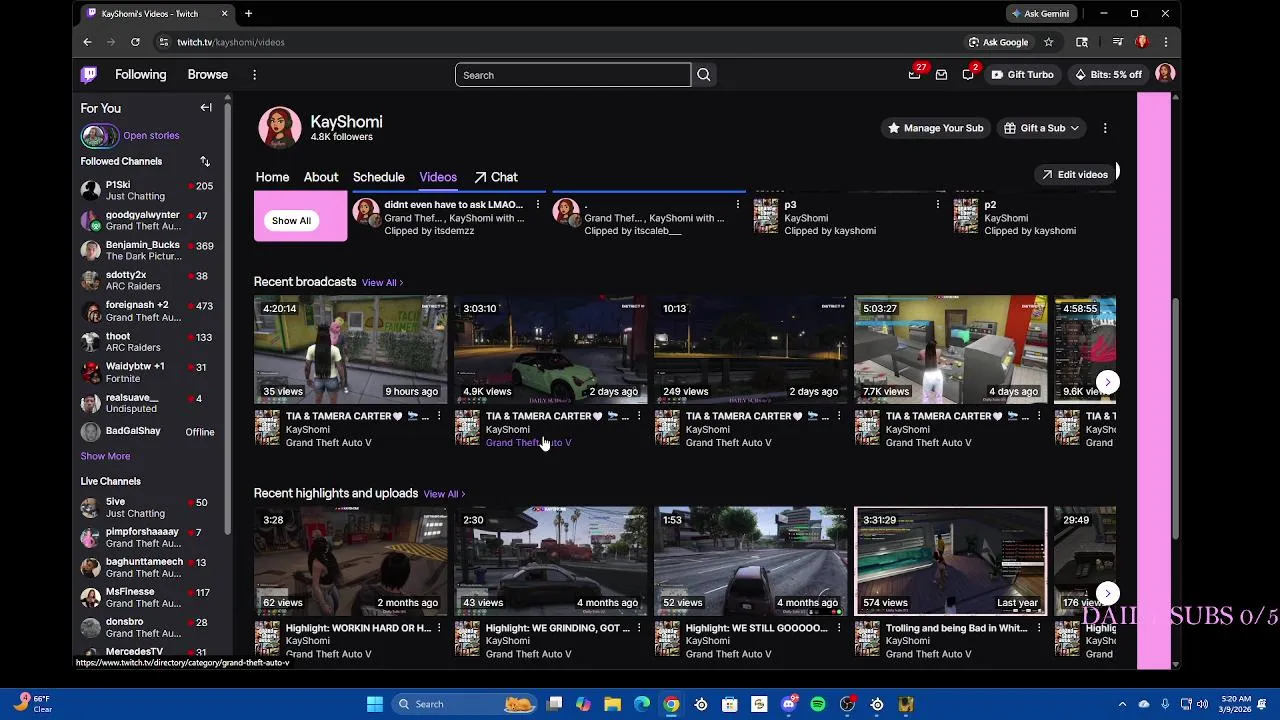Open the whispers inbox envelope icon
Image resolution: width=1280 pixels, height=720 pixels.
tap(941, 75)
